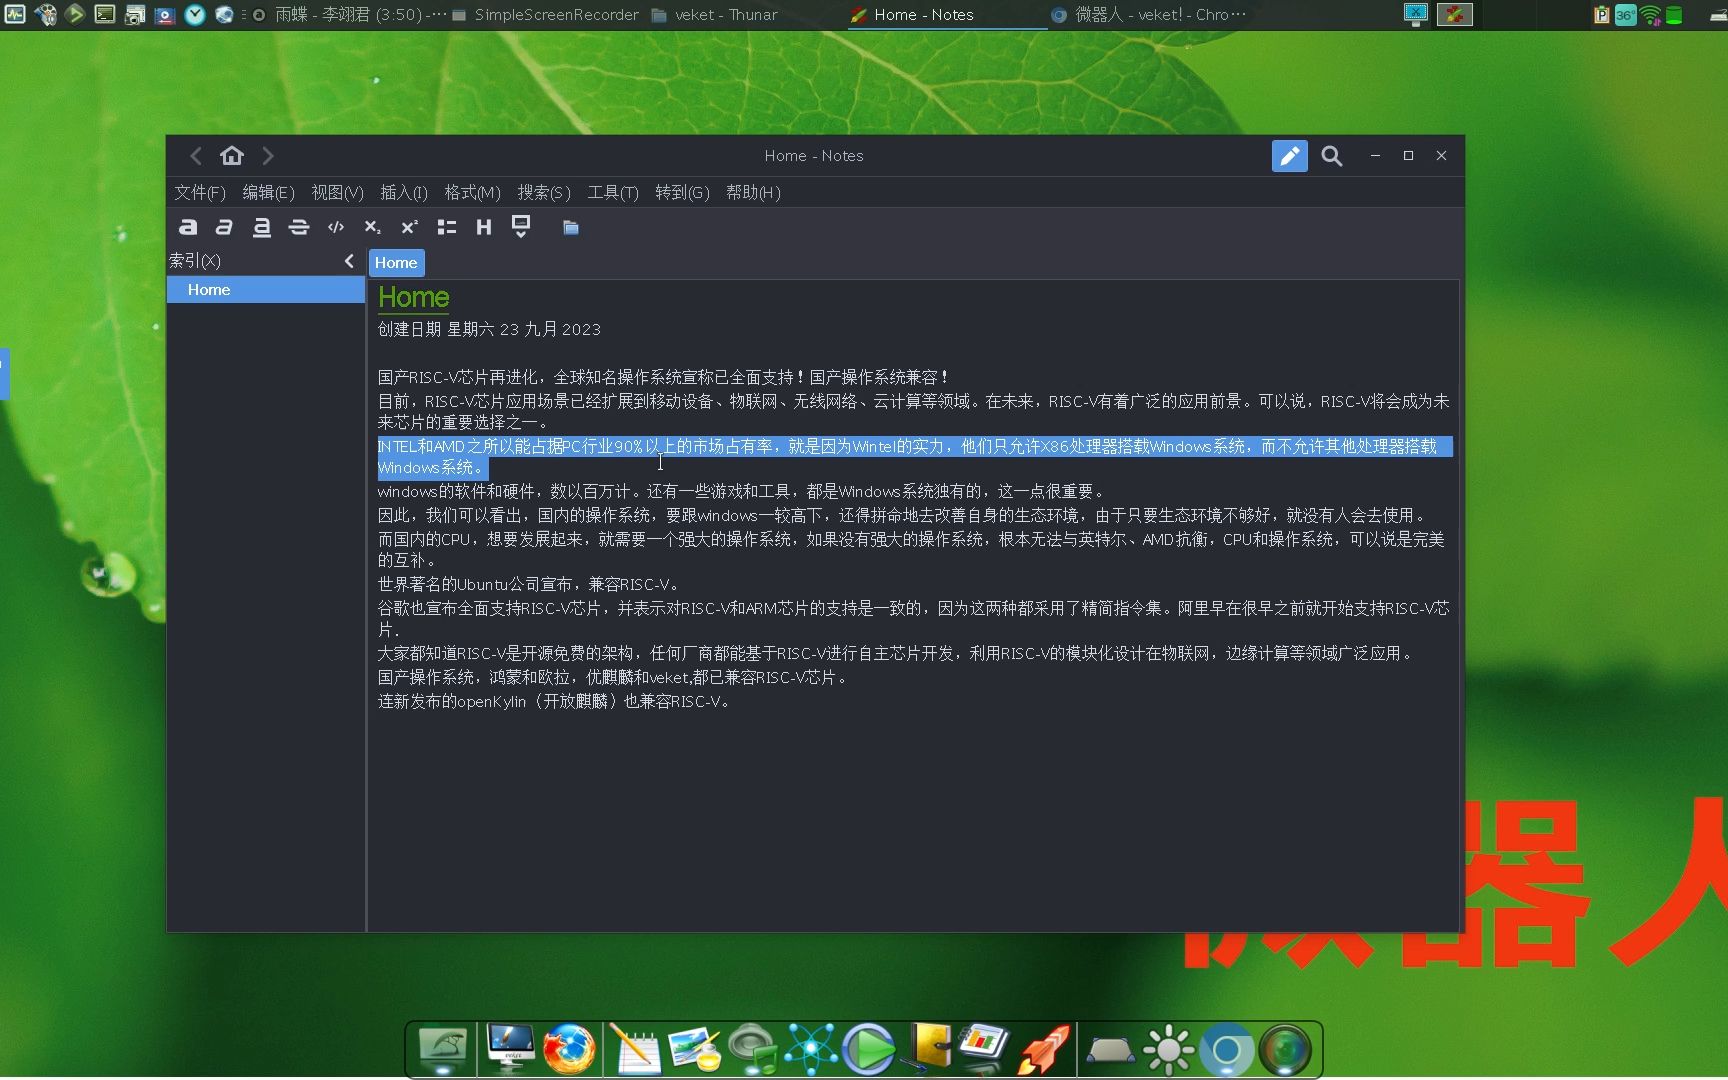This screenshot has width=1728, height=1080.
Task: Open the brightness sun dock icon
Action: pos(1168,1050)
